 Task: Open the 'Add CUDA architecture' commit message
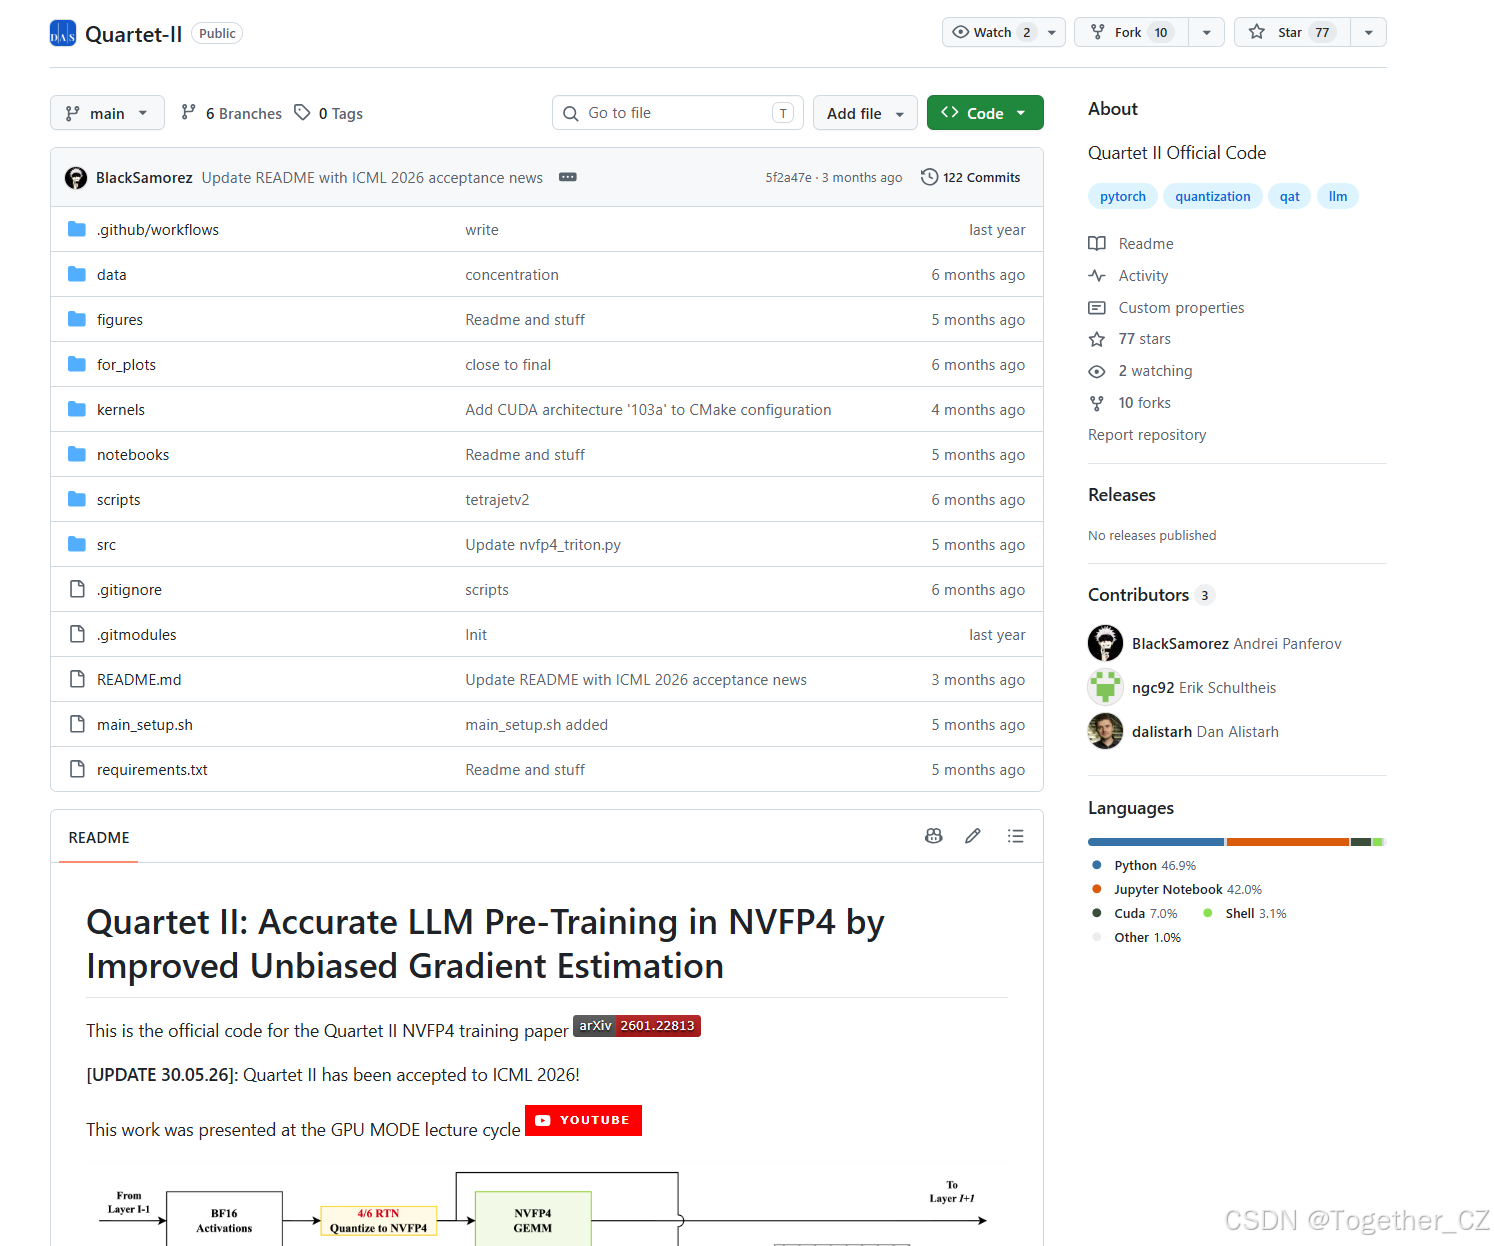point(648,409)
